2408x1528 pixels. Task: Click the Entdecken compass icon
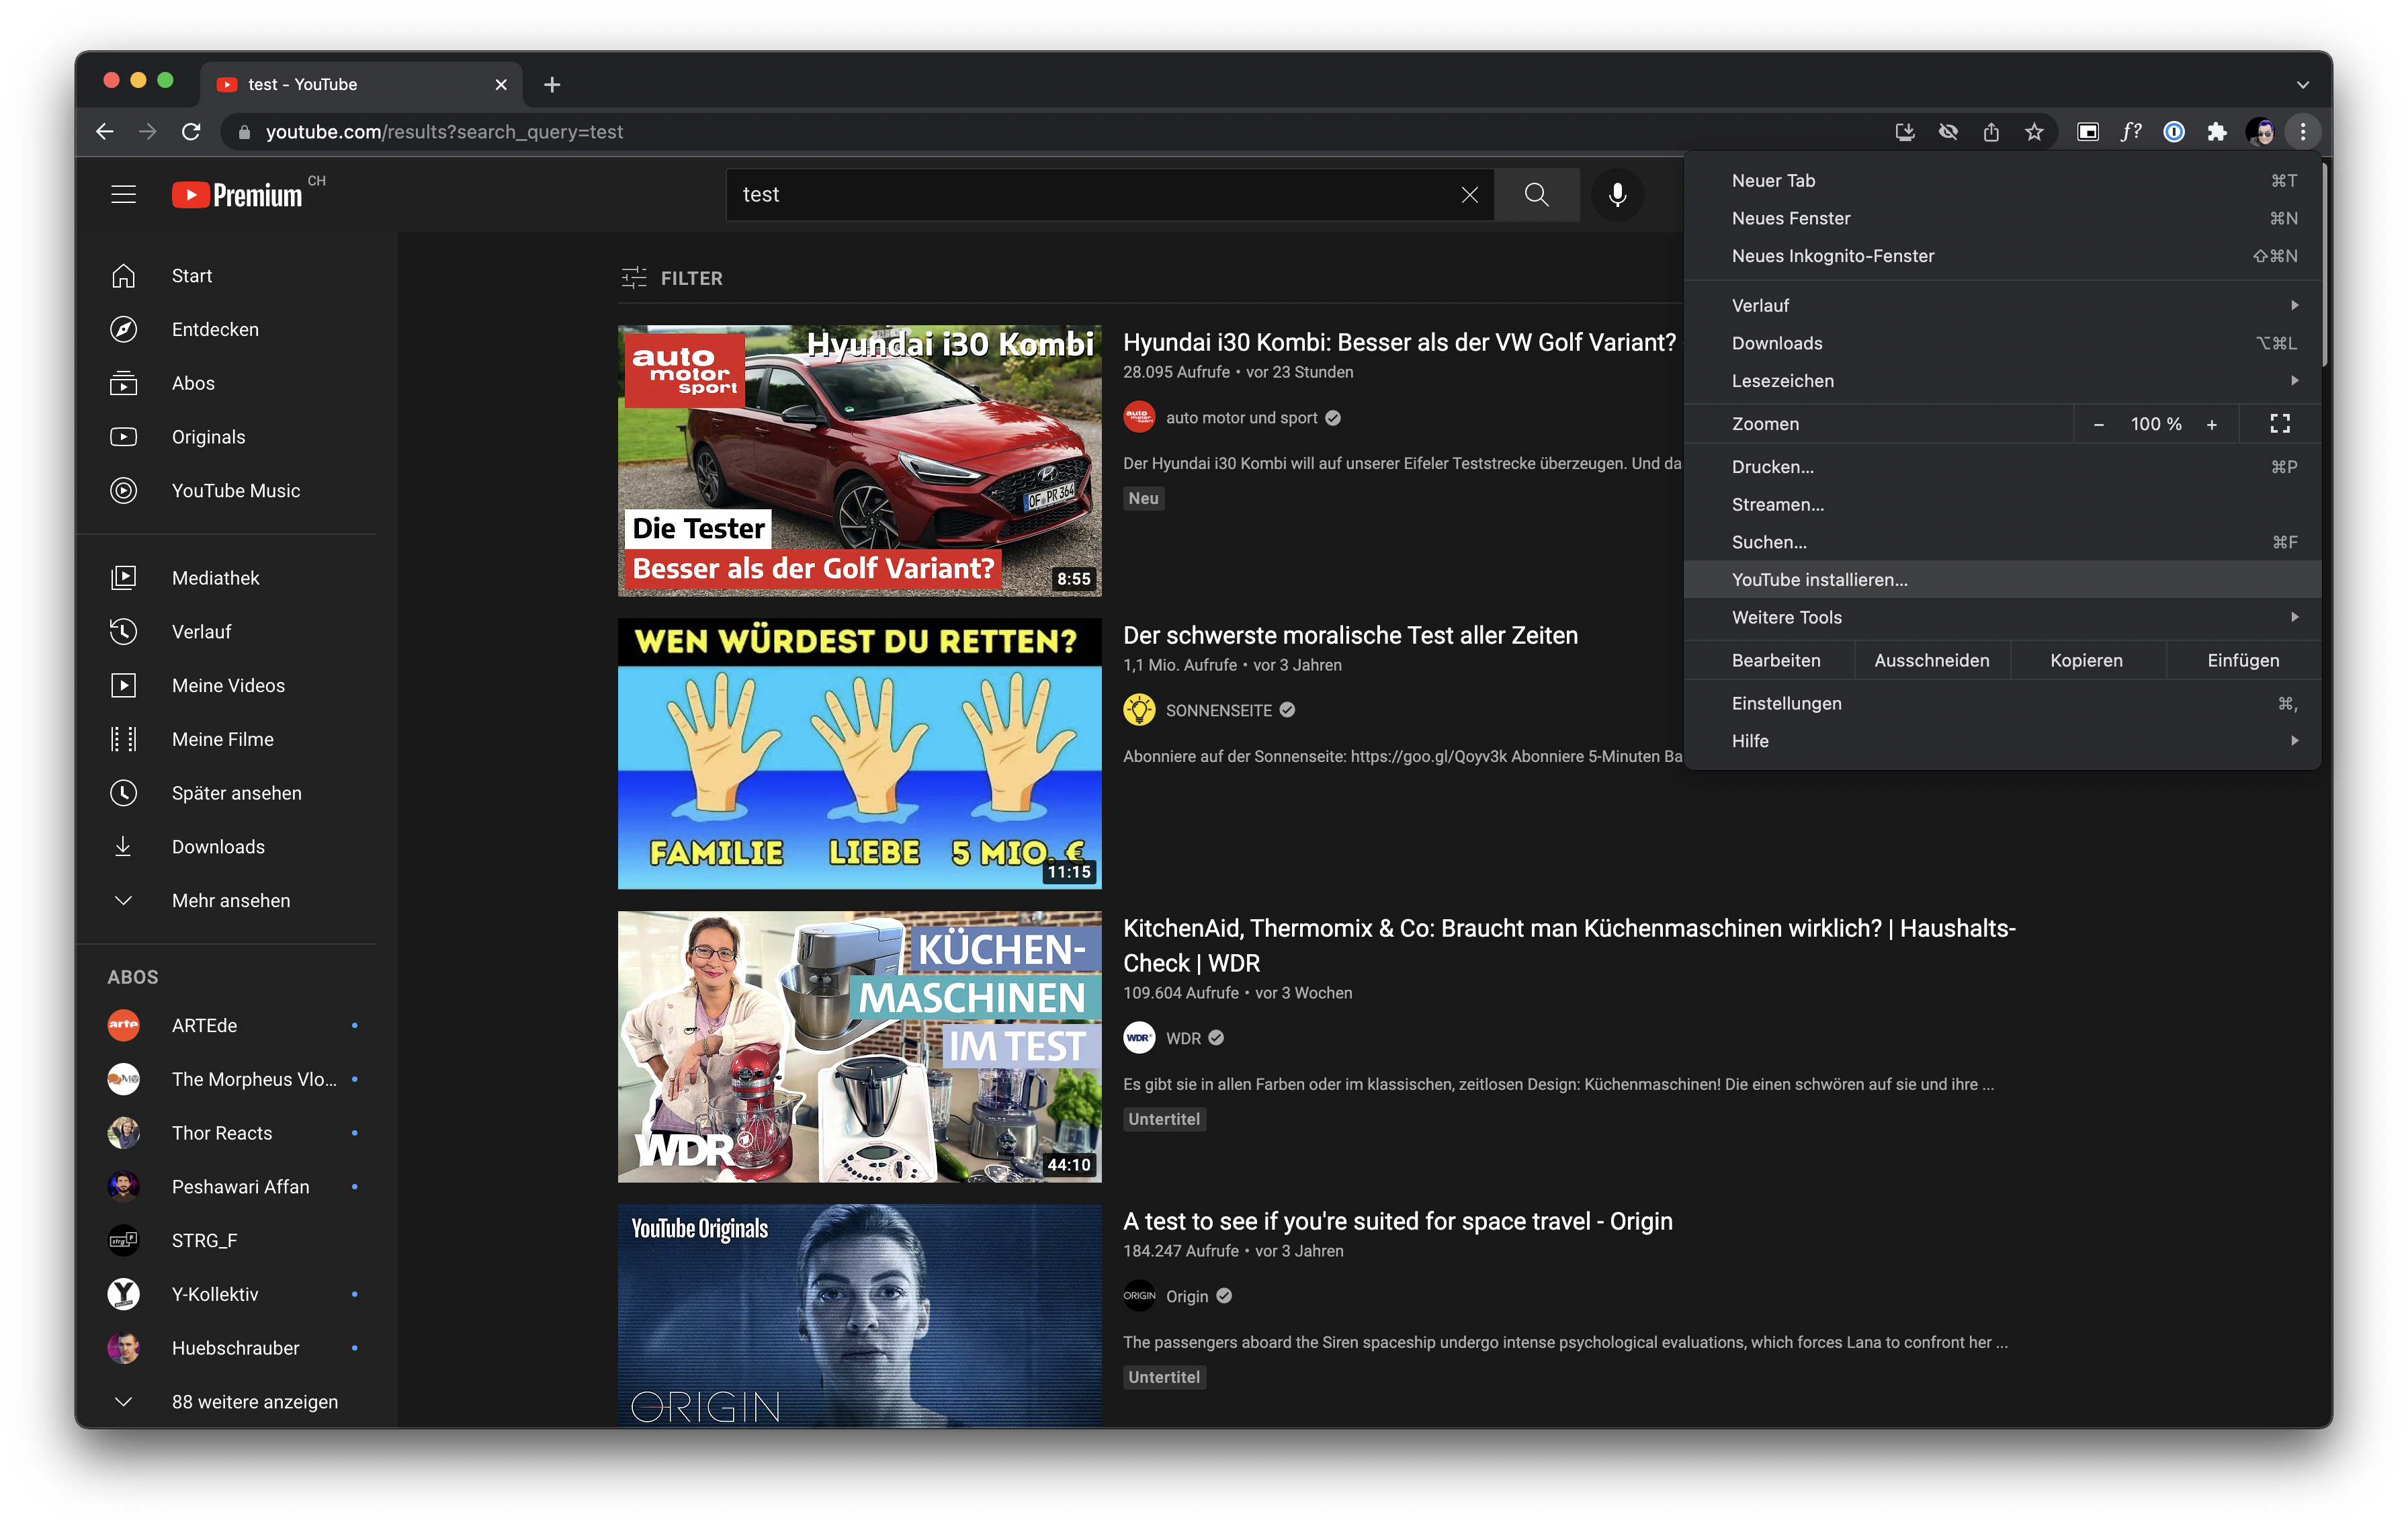click(123, 330)
